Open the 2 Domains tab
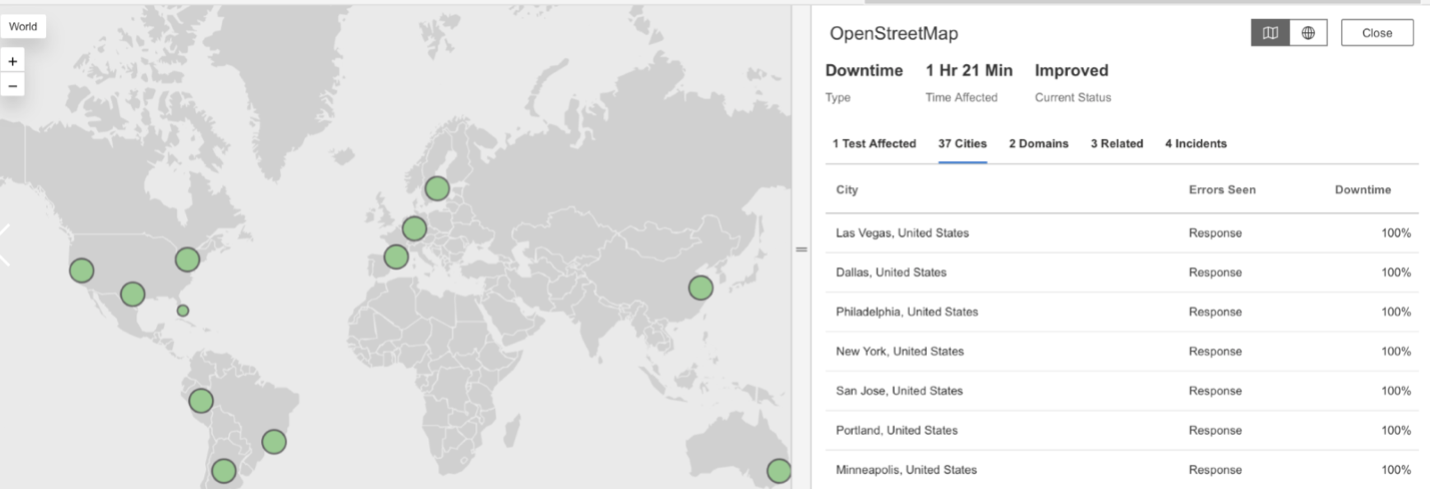Image resolution: width=1430 pixels, height=491 pixels. pos(1038,144)
